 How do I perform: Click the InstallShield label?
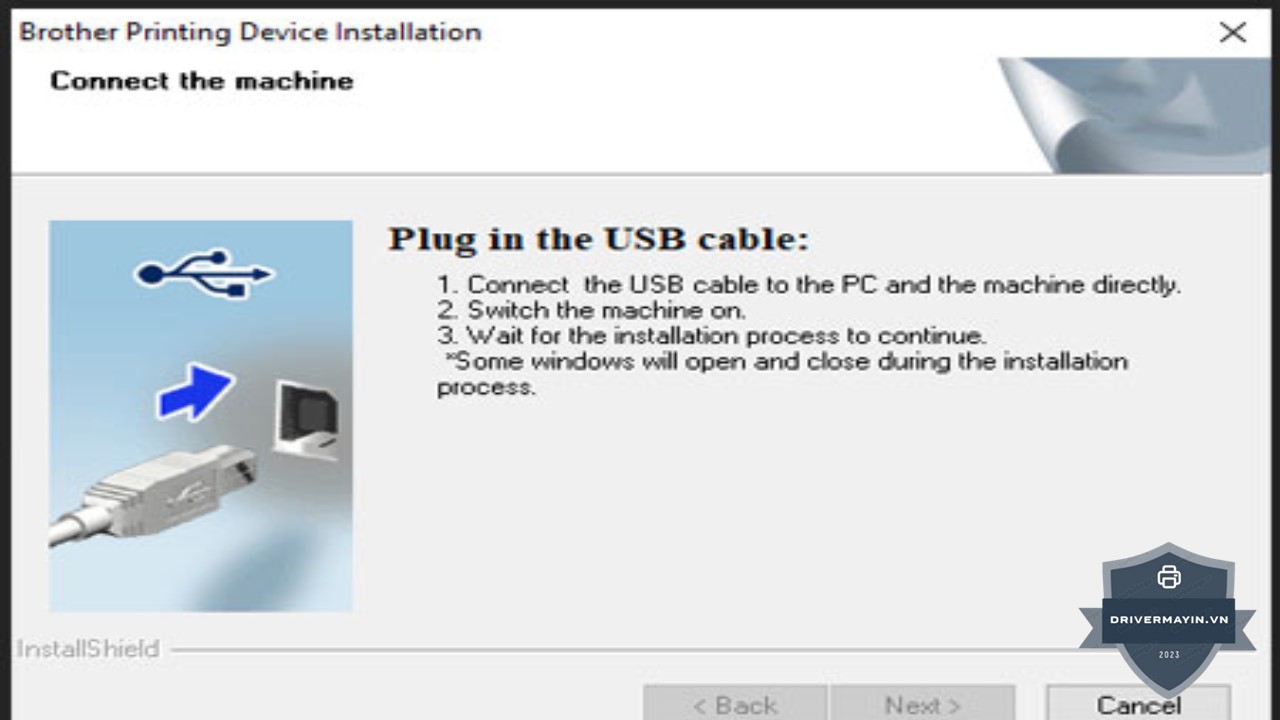pyautogui.click(x=88, y=649)
